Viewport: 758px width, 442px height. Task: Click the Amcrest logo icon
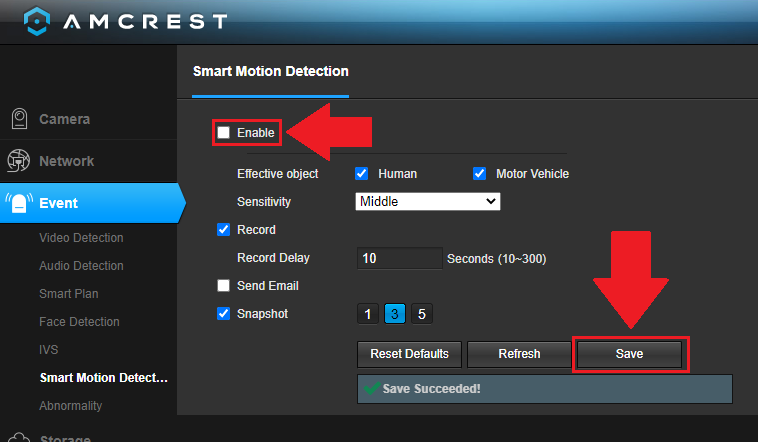(37, 21)
